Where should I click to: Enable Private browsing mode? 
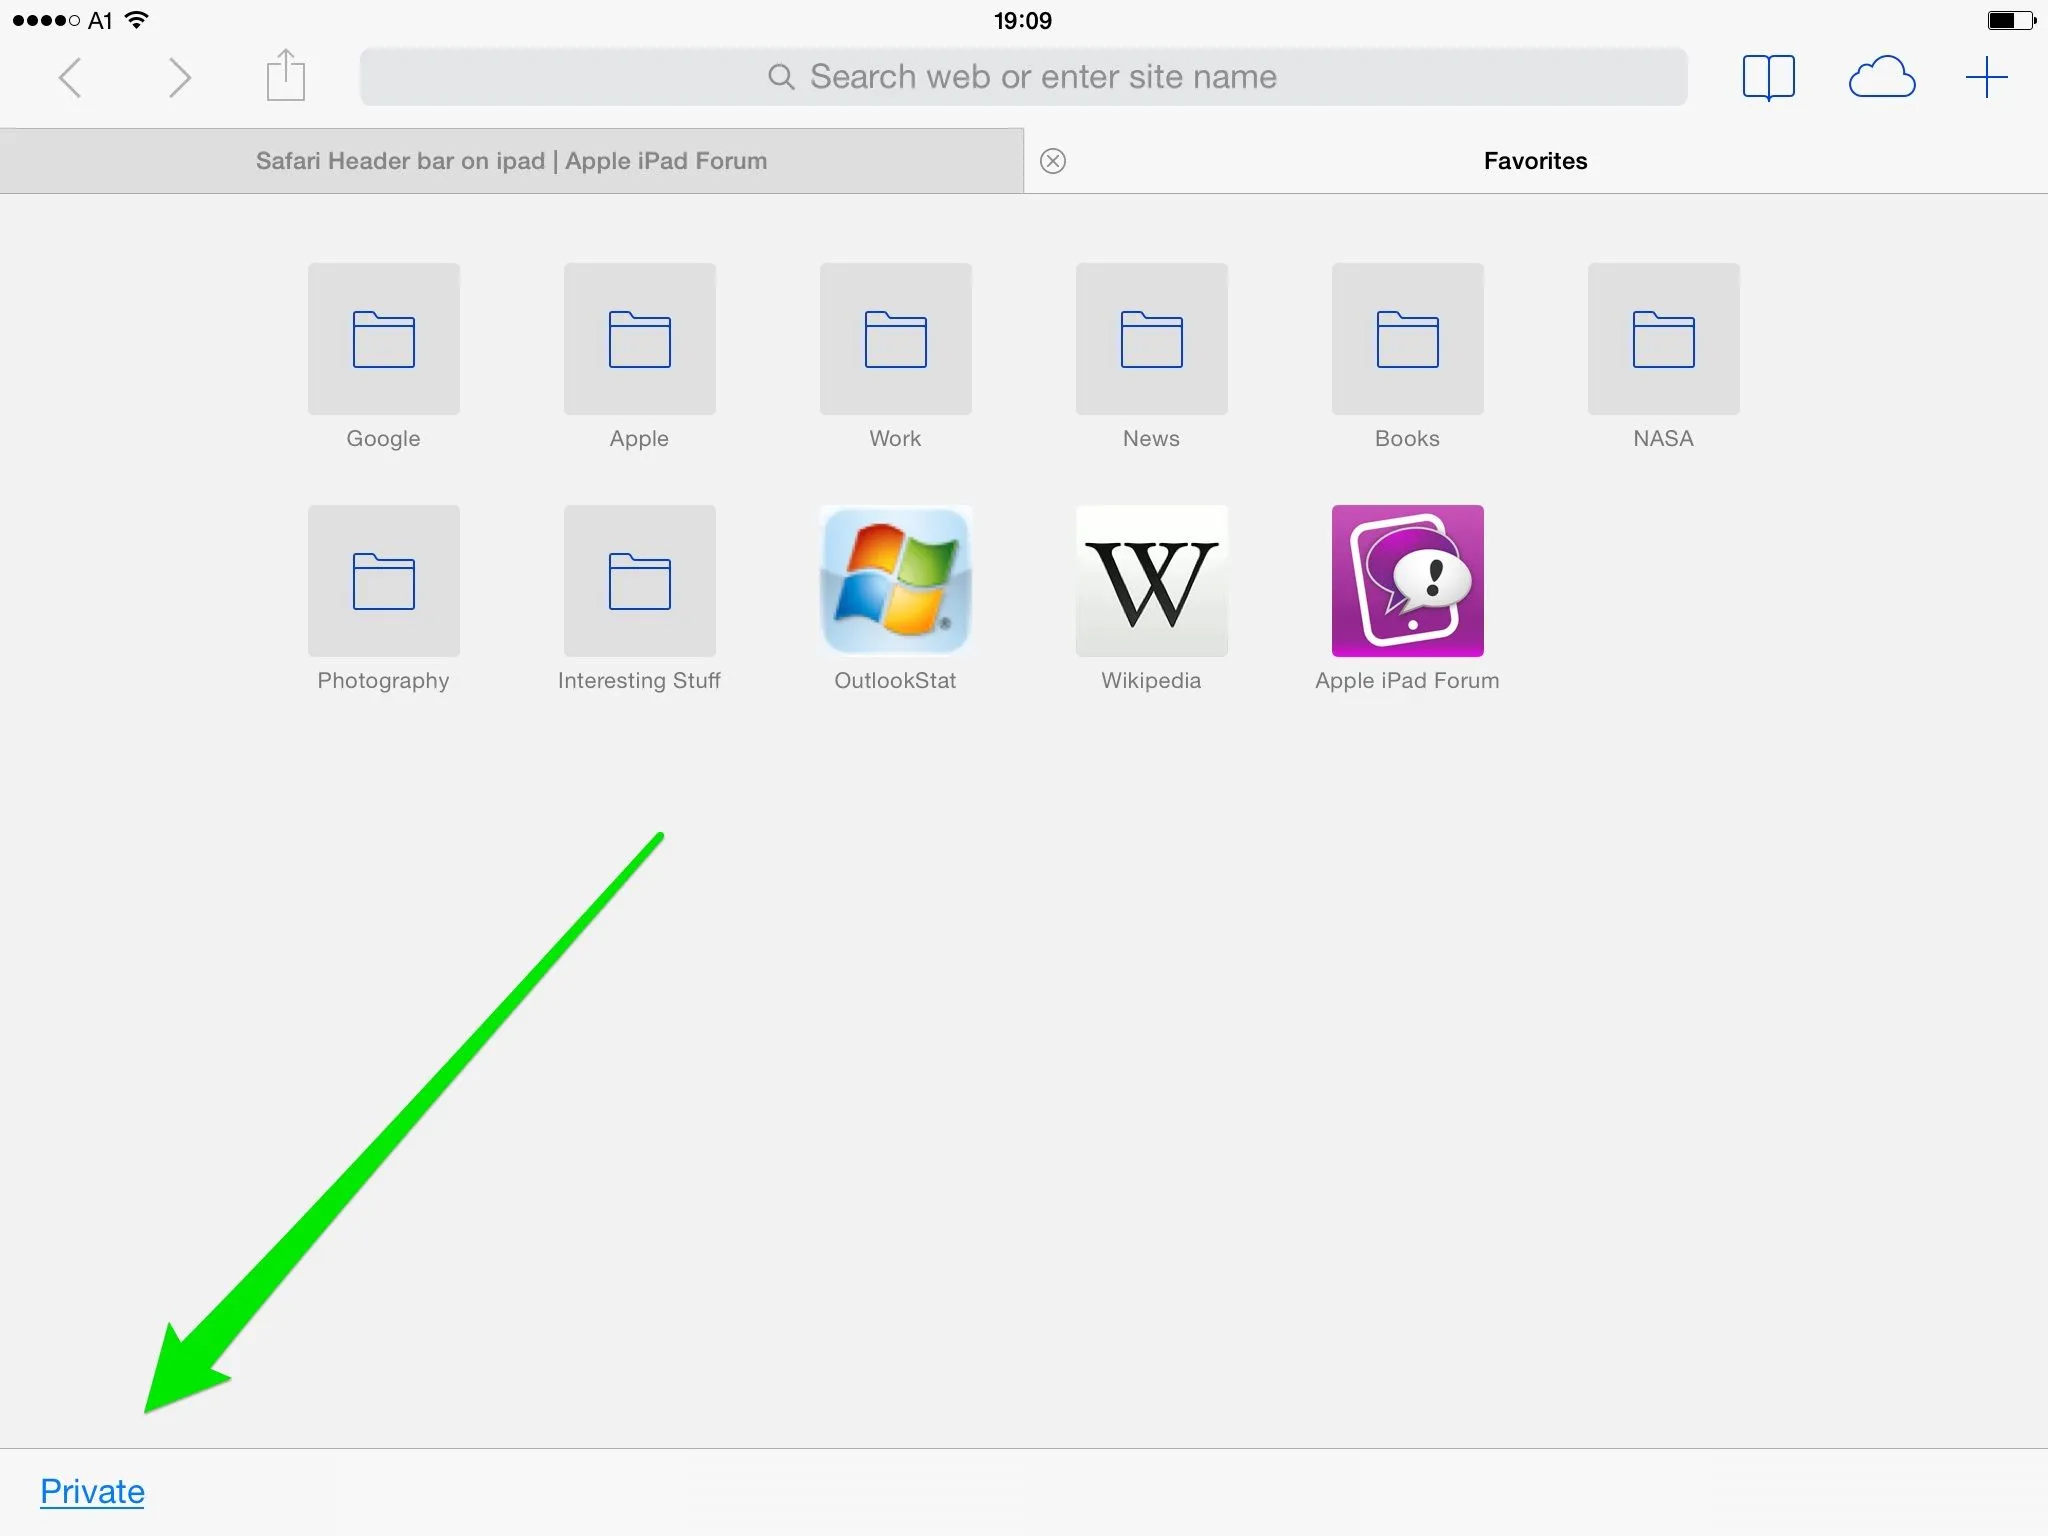tap(92, 1491)
